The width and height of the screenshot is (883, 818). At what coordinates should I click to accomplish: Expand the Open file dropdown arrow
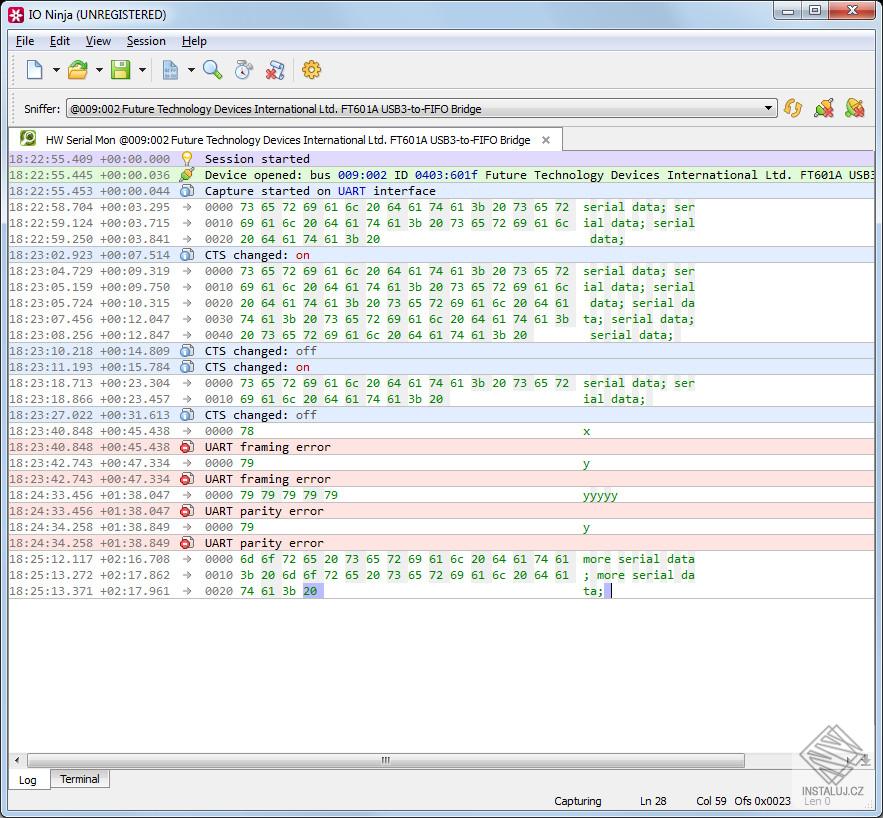[x=99, y=70]
